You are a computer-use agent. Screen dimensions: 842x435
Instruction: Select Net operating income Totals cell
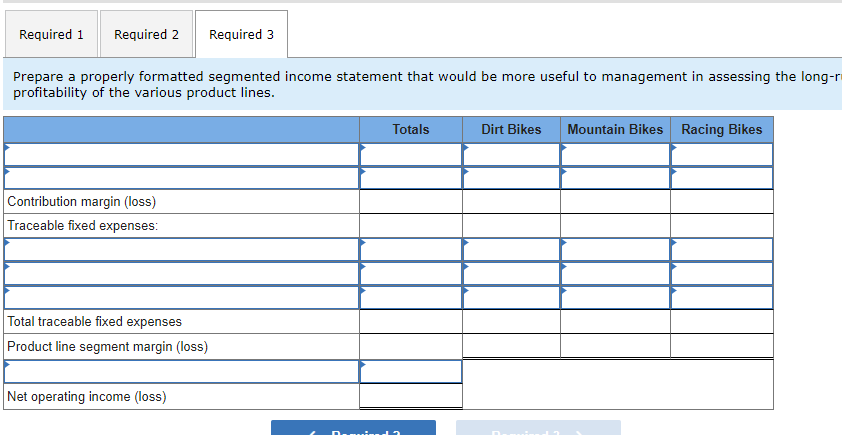tap(411, 396)
